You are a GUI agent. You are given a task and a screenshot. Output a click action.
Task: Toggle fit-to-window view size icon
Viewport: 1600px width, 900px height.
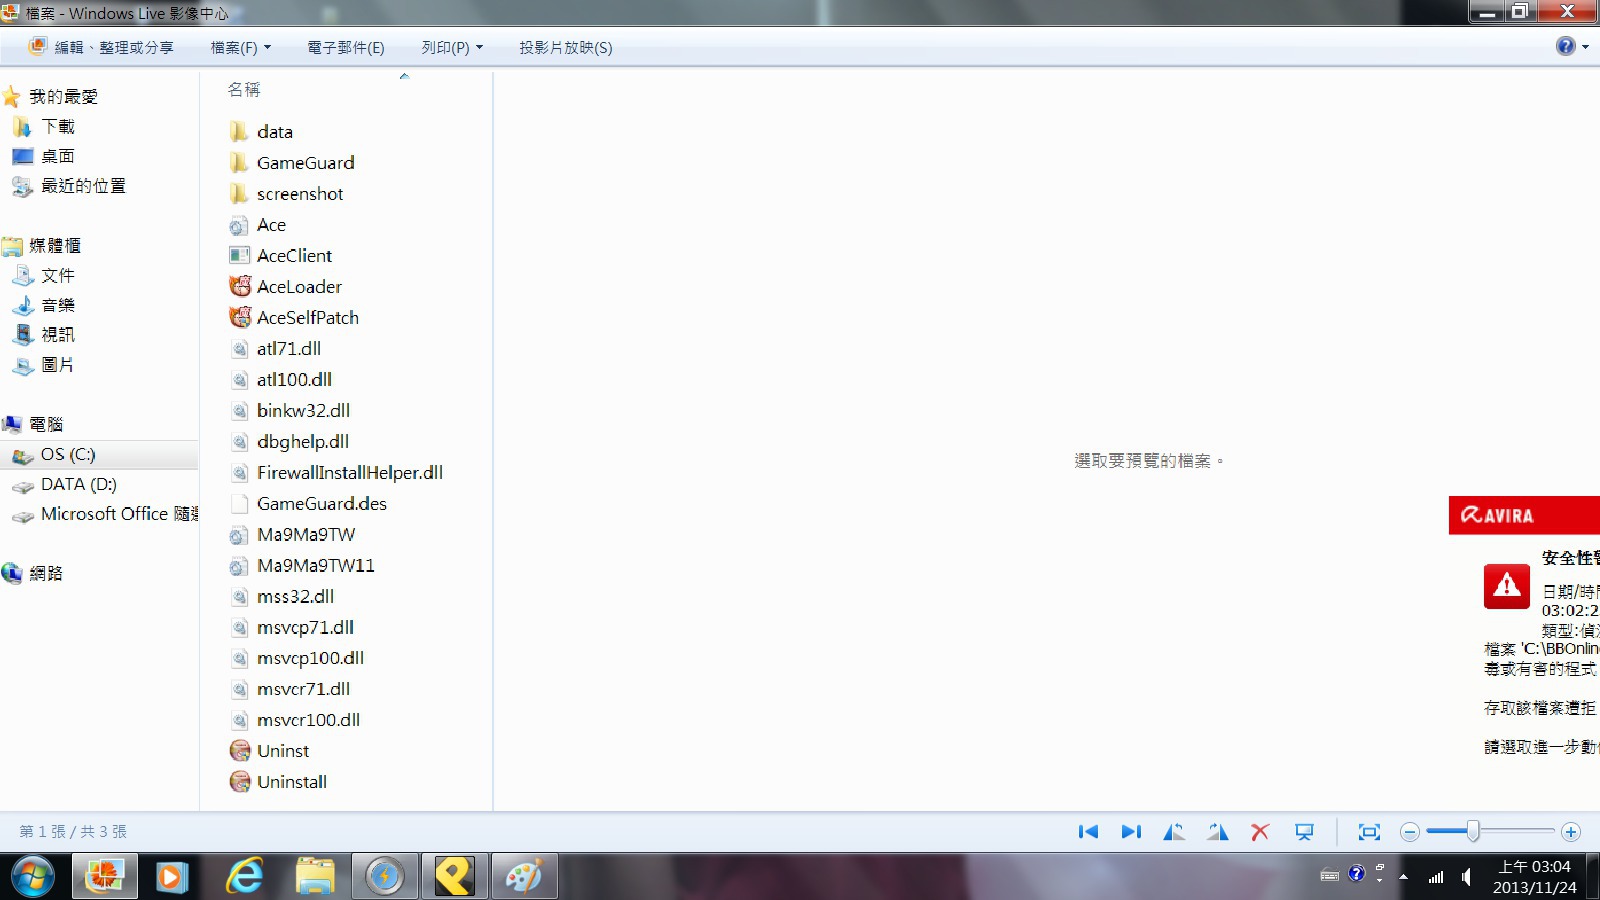(1369, 832)
